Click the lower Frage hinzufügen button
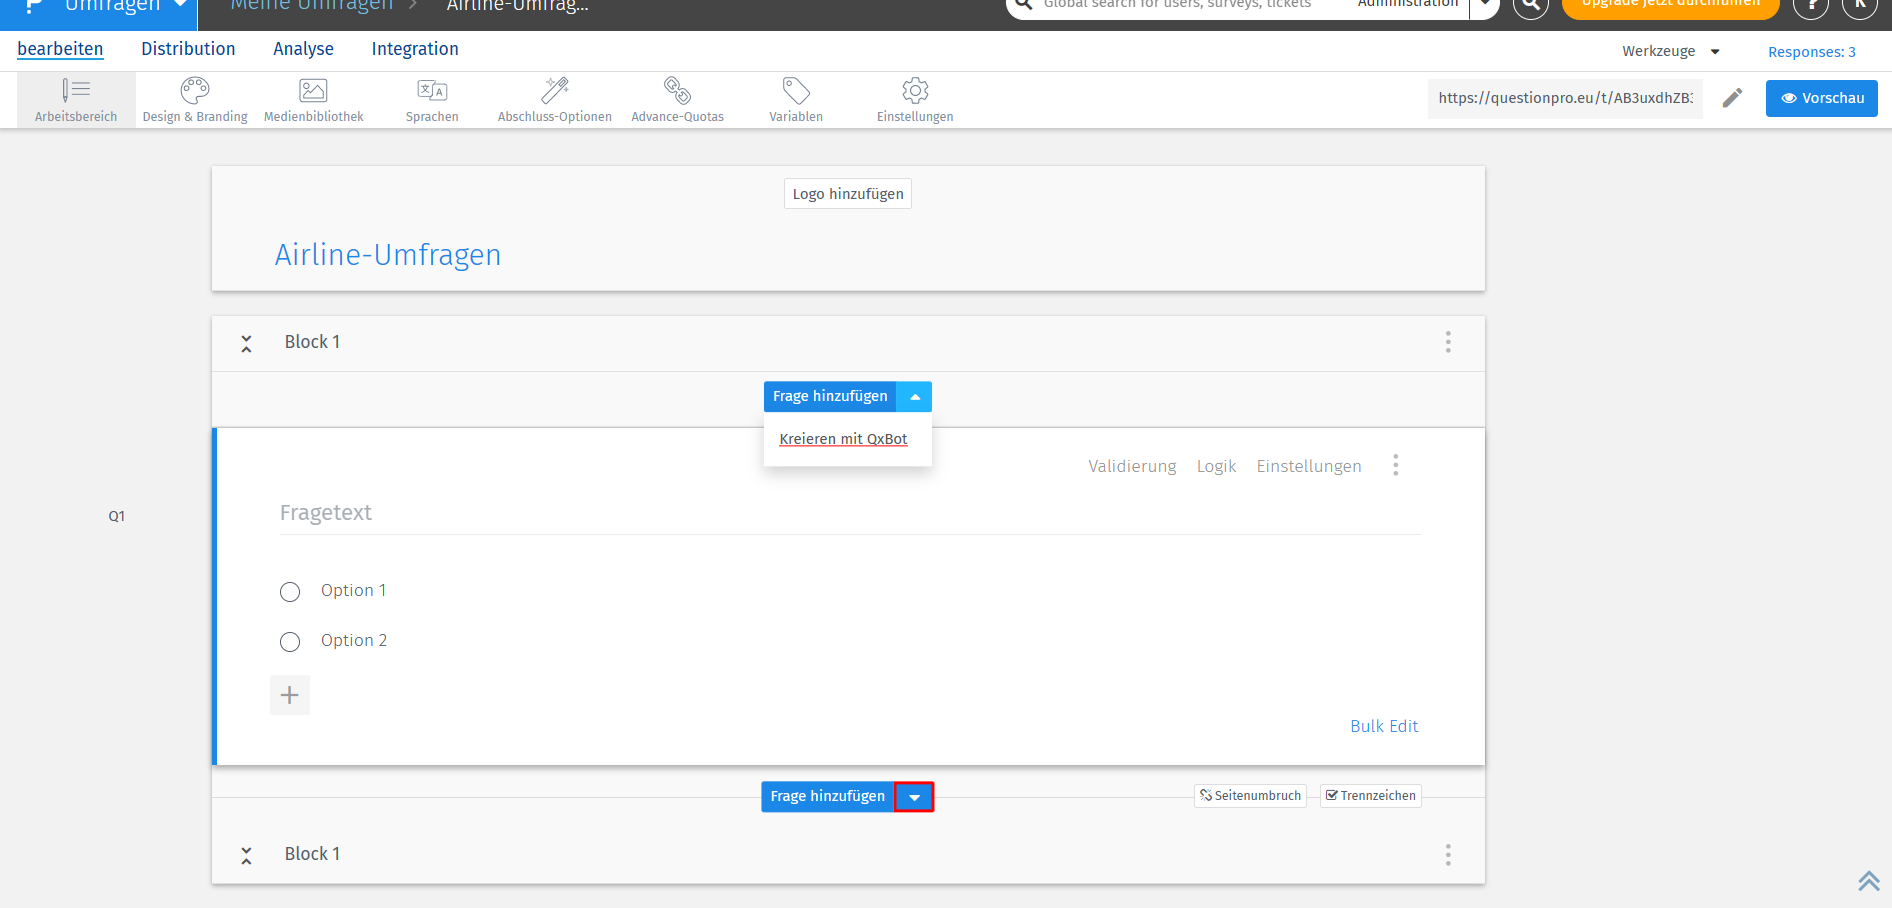Viewport: 1892px width, 908px height. 827,797
